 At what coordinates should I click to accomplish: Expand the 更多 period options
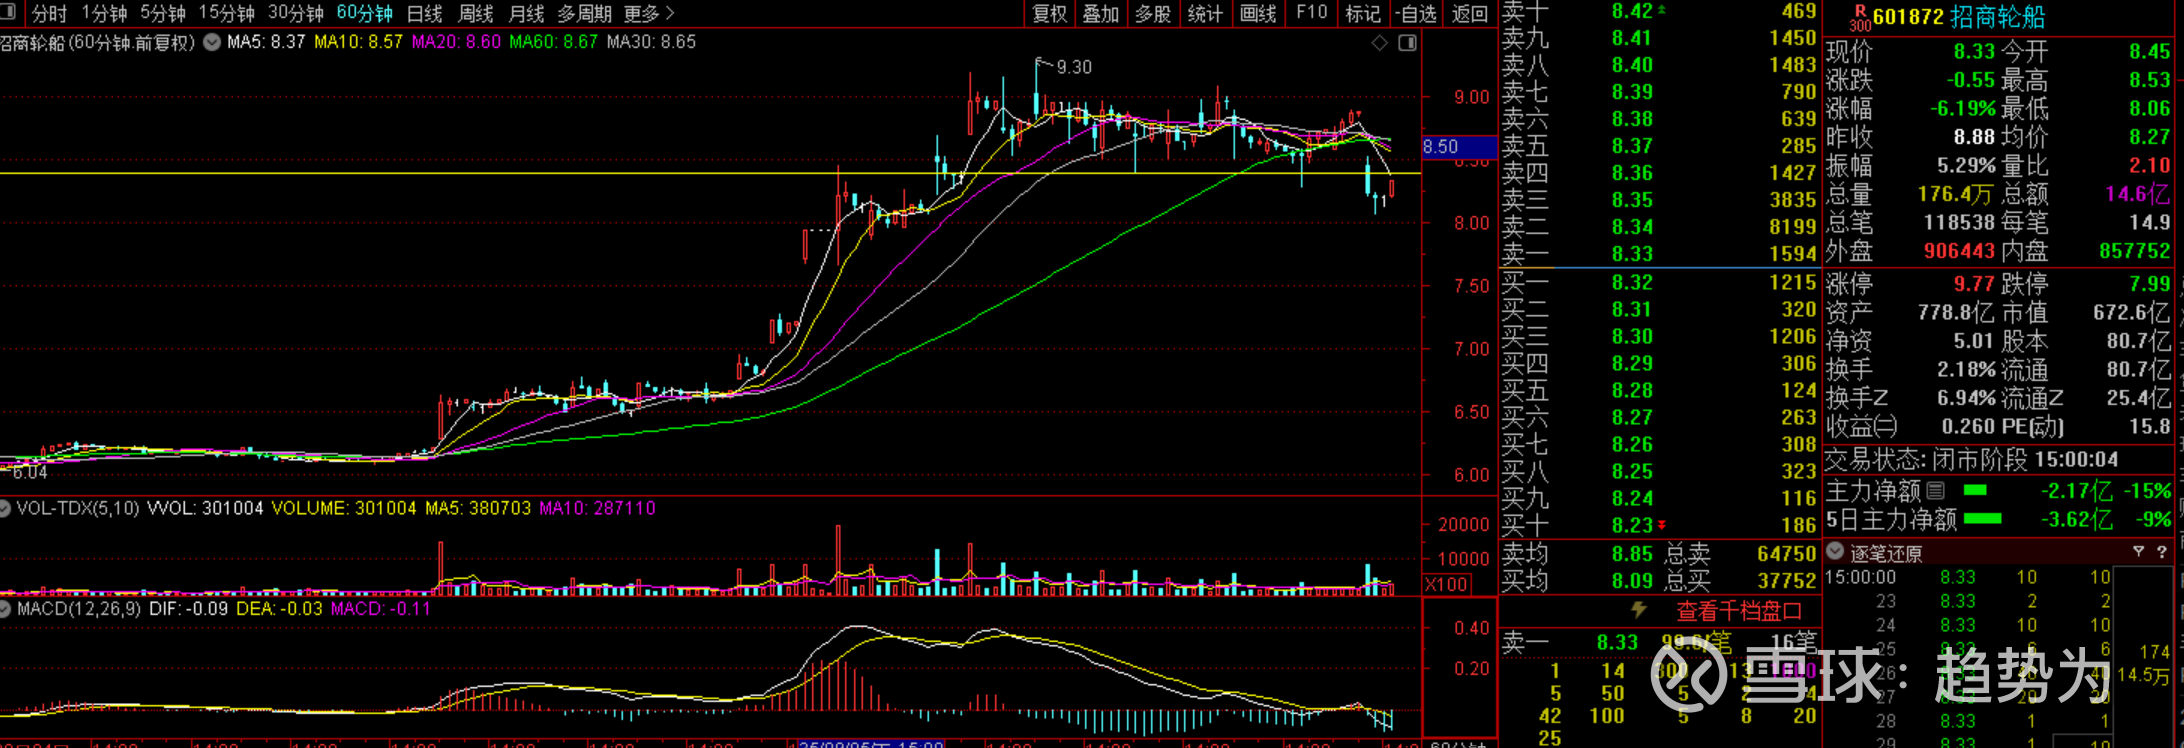click(649, 13)
